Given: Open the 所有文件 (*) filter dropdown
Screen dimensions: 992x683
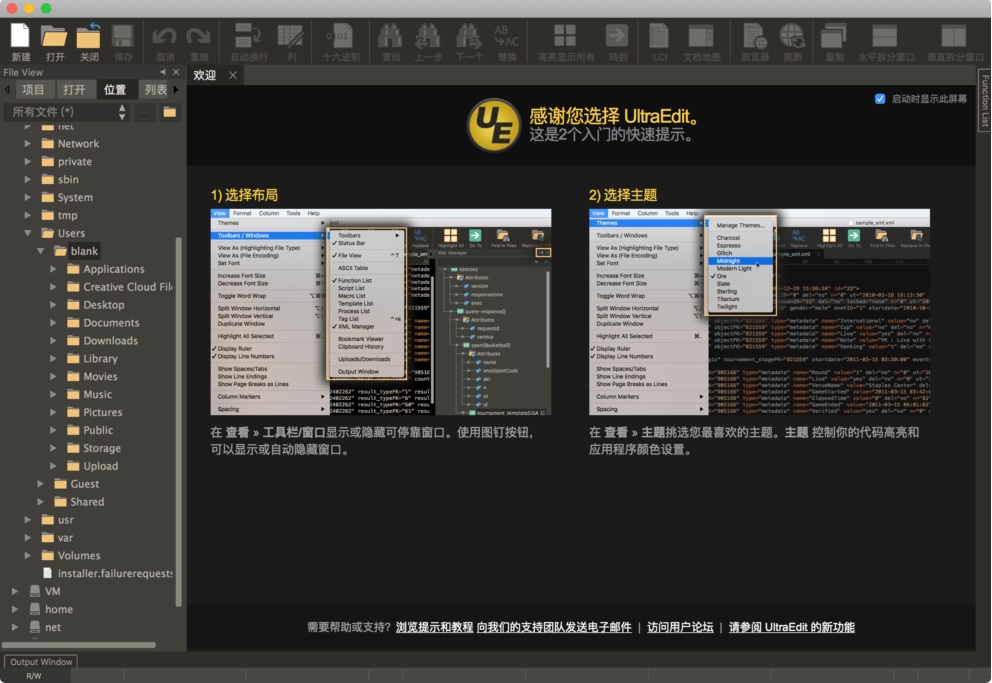Looking at the screenshot, I should (x=68, y=112).
